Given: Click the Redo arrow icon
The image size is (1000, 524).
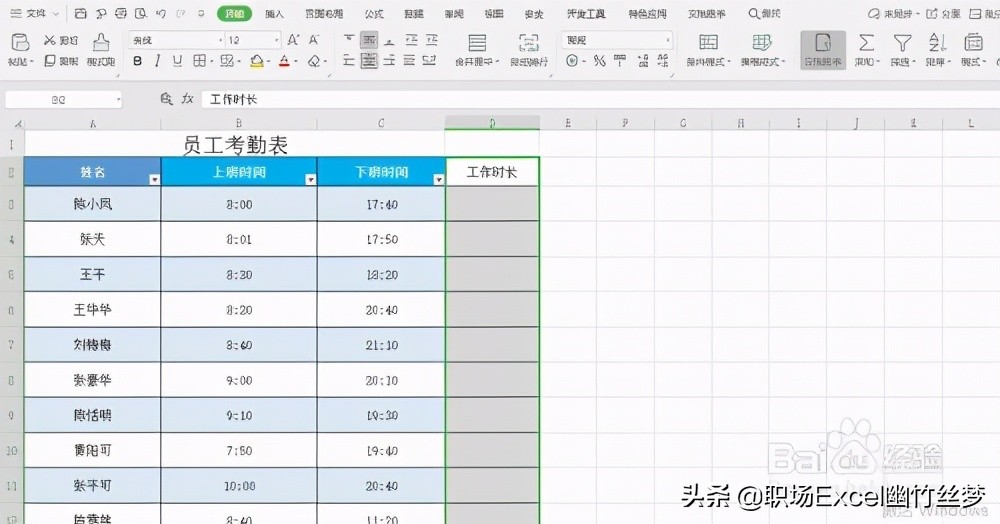Looking at the screenshot, I should tap(180, 13).
